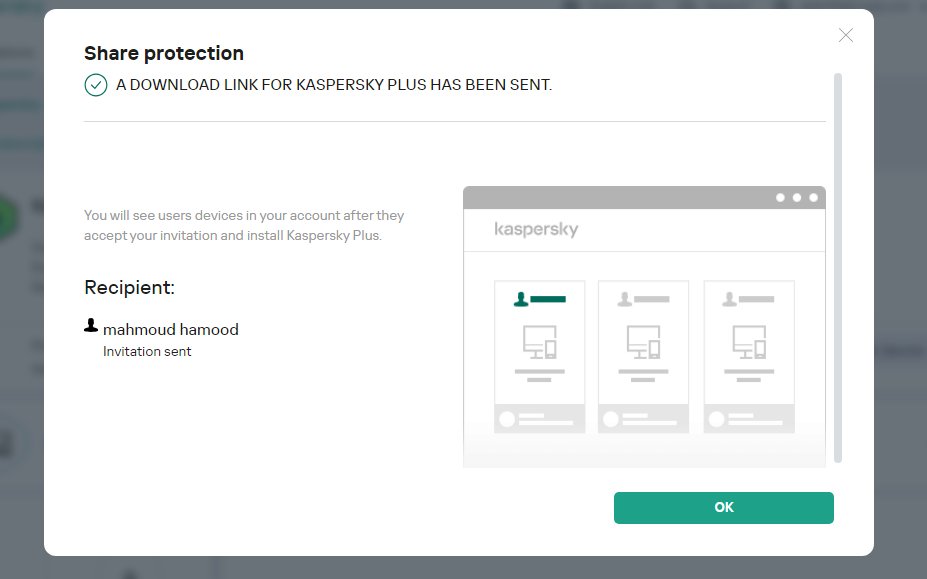Click the three dots on illustration window bar
927x579 pixels.
[797, 197]
